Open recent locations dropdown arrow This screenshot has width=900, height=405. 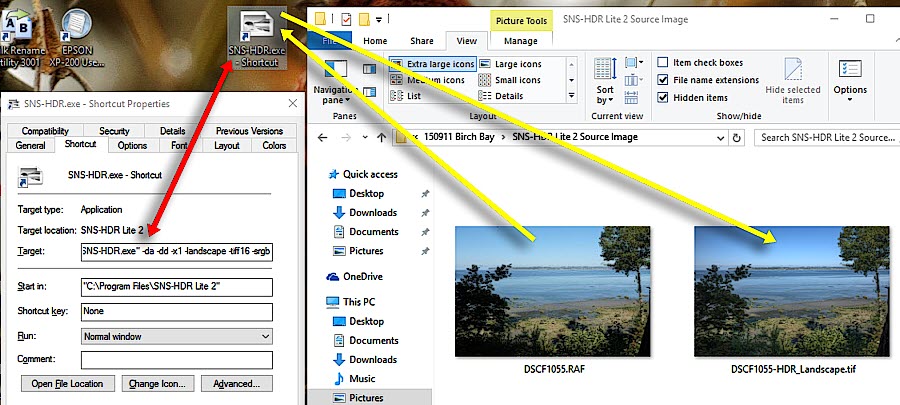[x=365, y=138]
